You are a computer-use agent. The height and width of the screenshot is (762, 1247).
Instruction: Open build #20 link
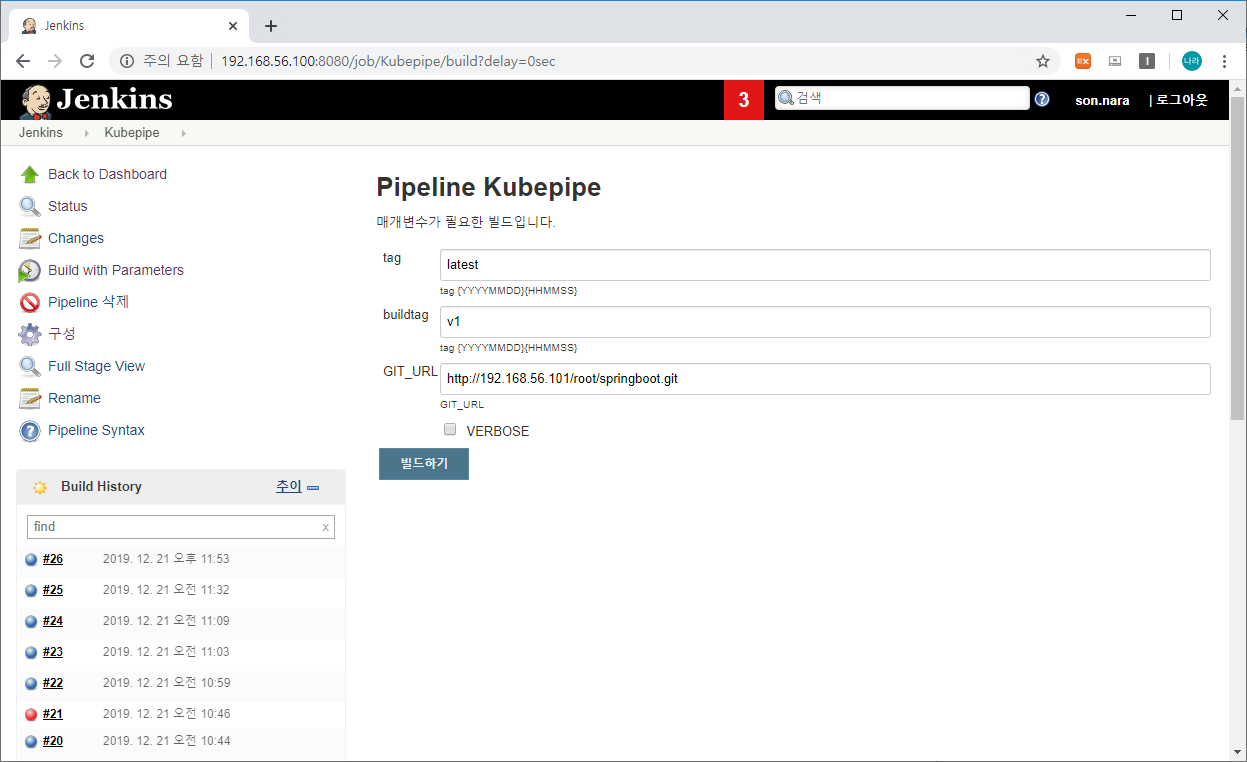53,741
